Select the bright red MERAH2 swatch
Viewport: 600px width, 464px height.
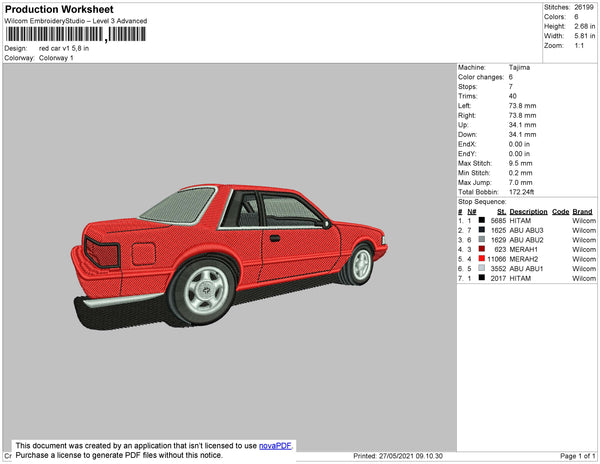482,259
